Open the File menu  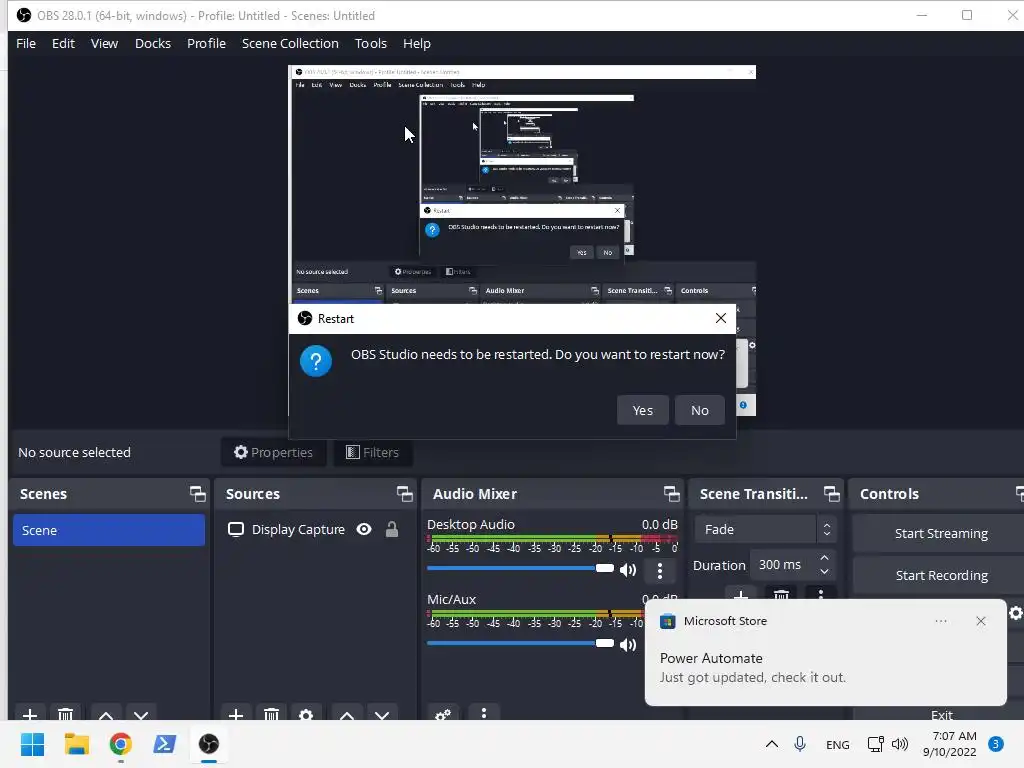[26, 43]
